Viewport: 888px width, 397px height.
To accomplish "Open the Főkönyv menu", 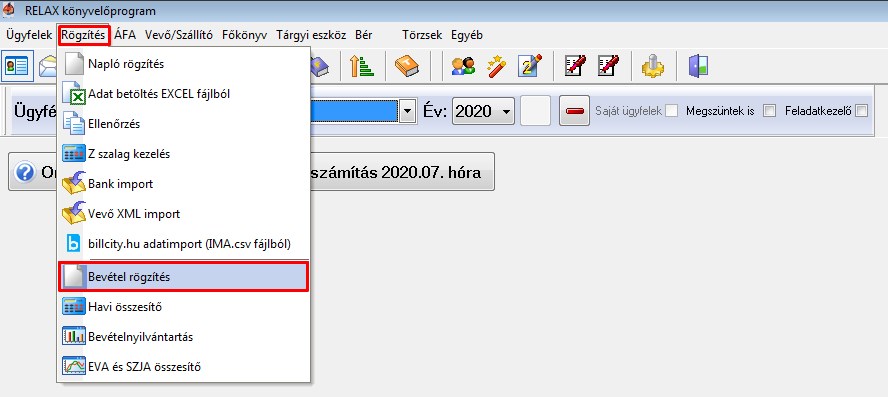I will tap(245, 35).
